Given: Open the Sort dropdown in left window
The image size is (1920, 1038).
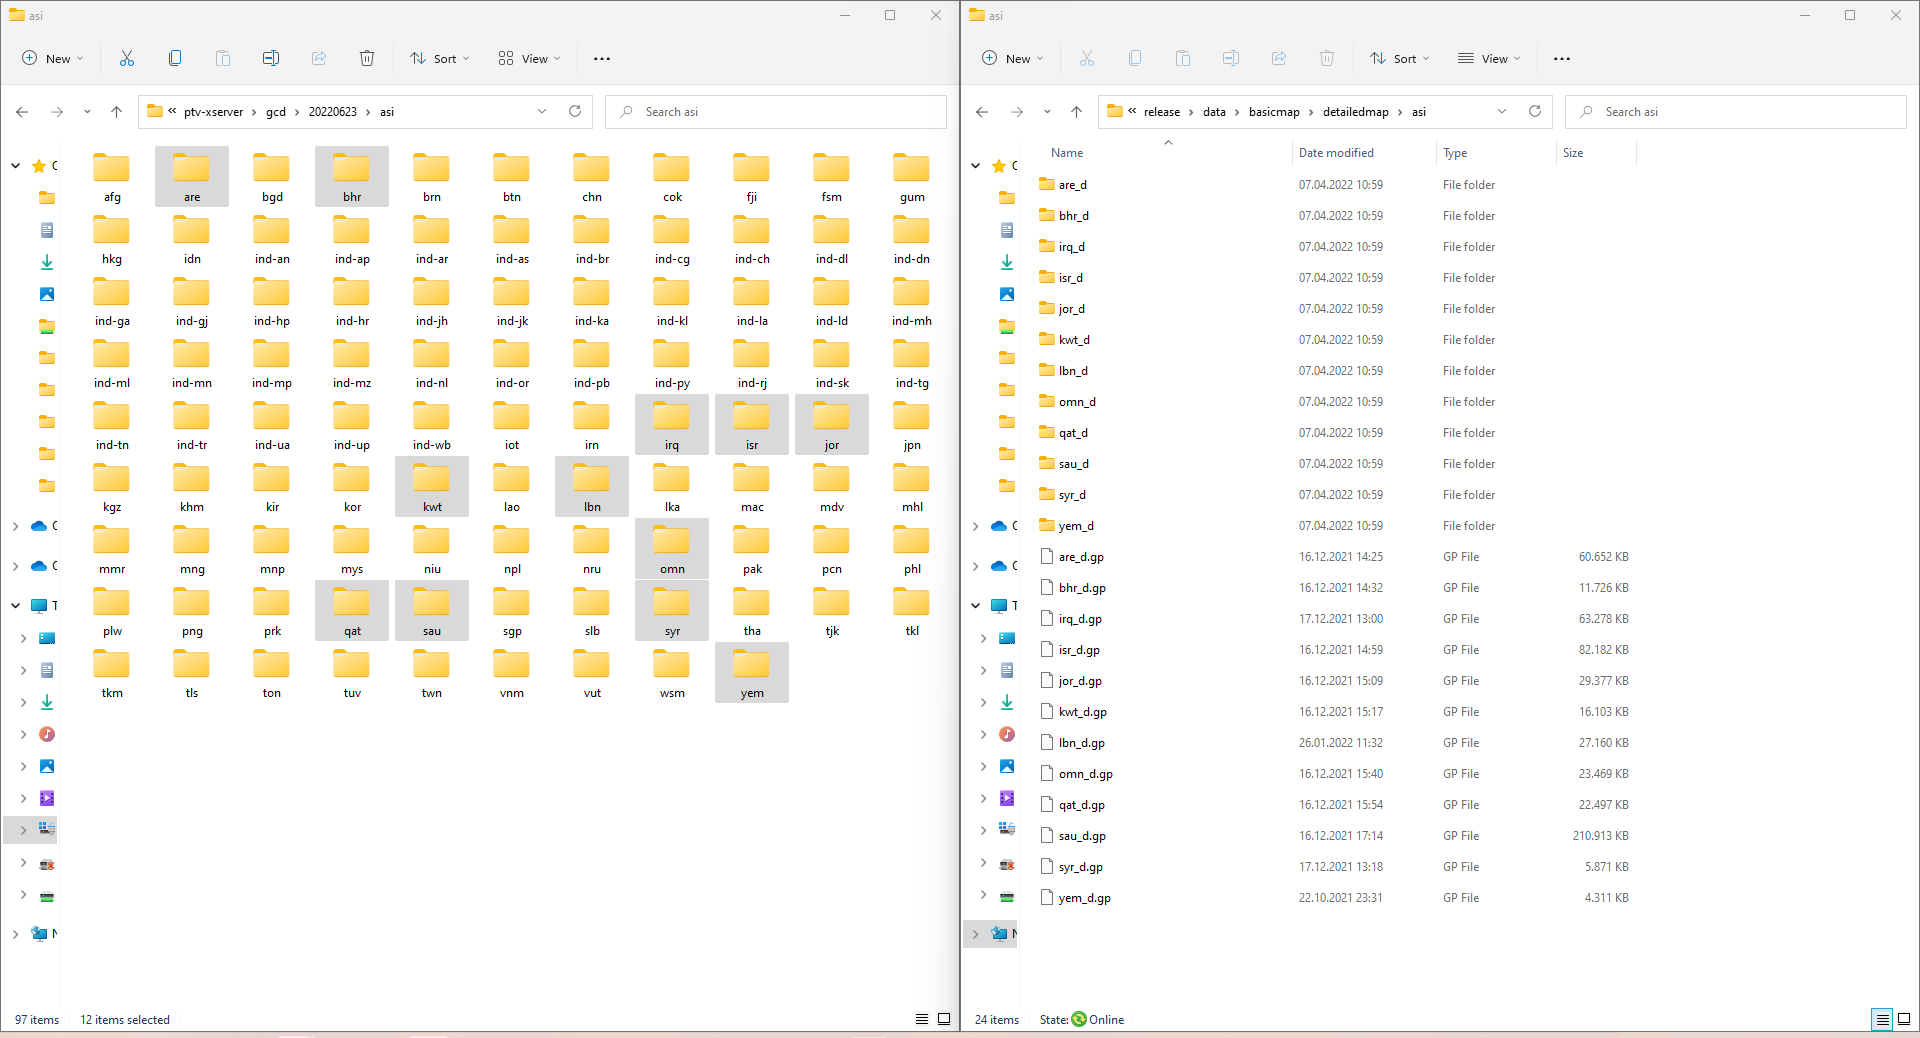Looking at the screenshot, I should pos(439,59).
